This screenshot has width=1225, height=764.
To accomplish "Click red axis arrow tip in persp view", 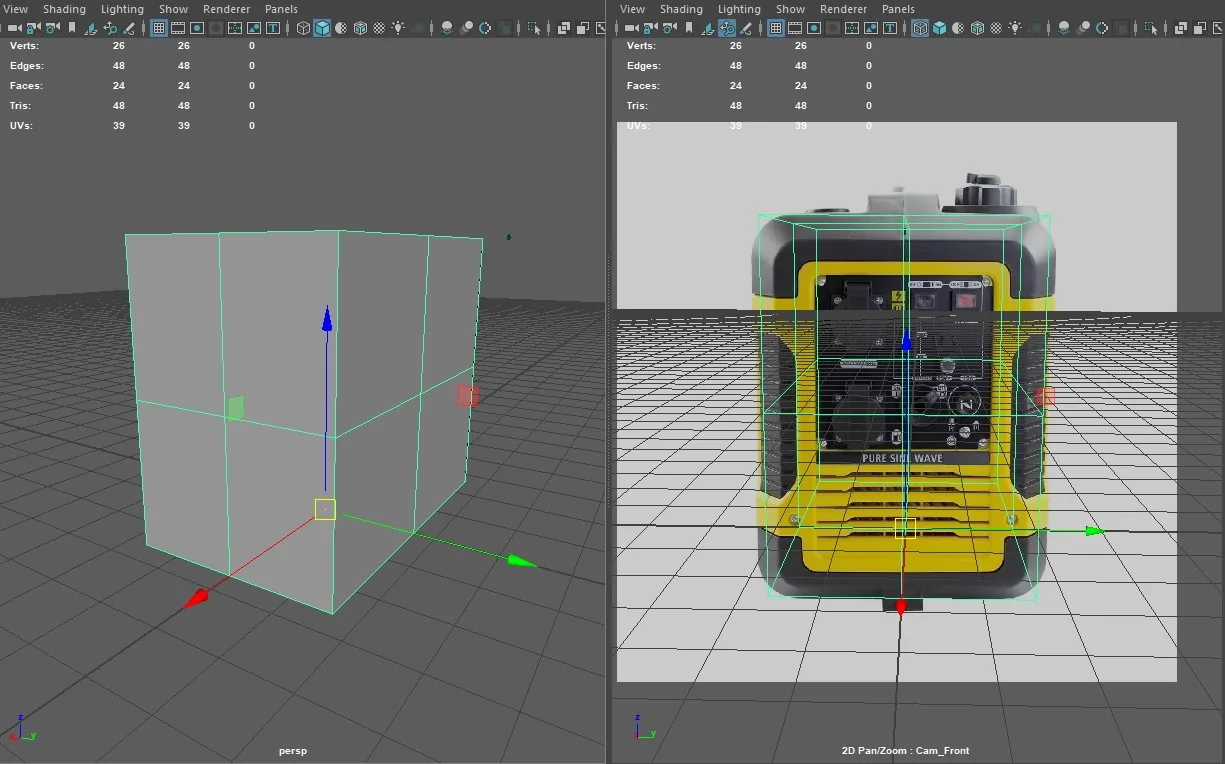I will pyautogui.click(x=197, y=598).
